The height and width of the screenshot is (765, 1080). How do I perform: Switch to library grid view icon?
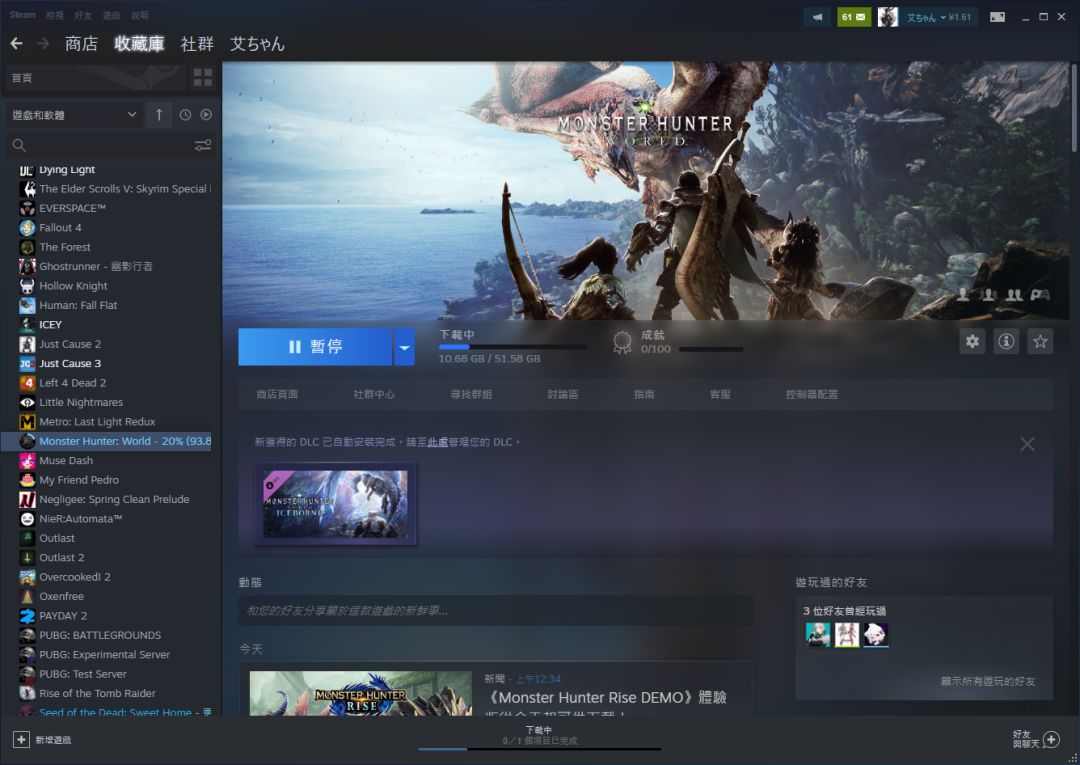click(202, 78)
